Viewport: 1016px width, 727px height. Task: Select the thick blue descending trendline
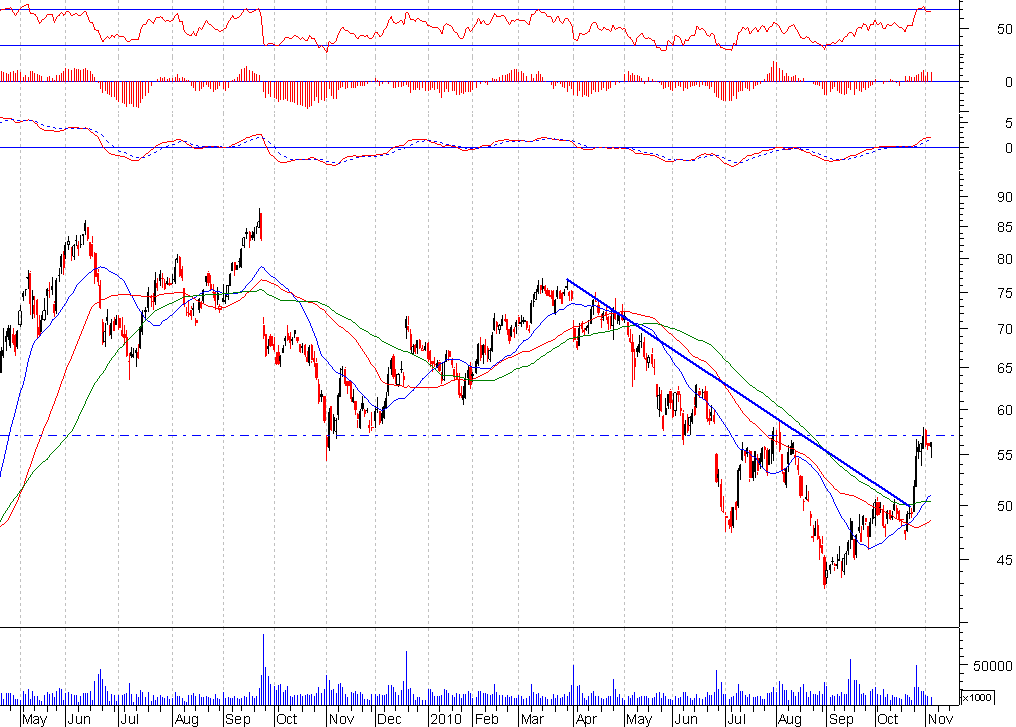coord(739,393)
